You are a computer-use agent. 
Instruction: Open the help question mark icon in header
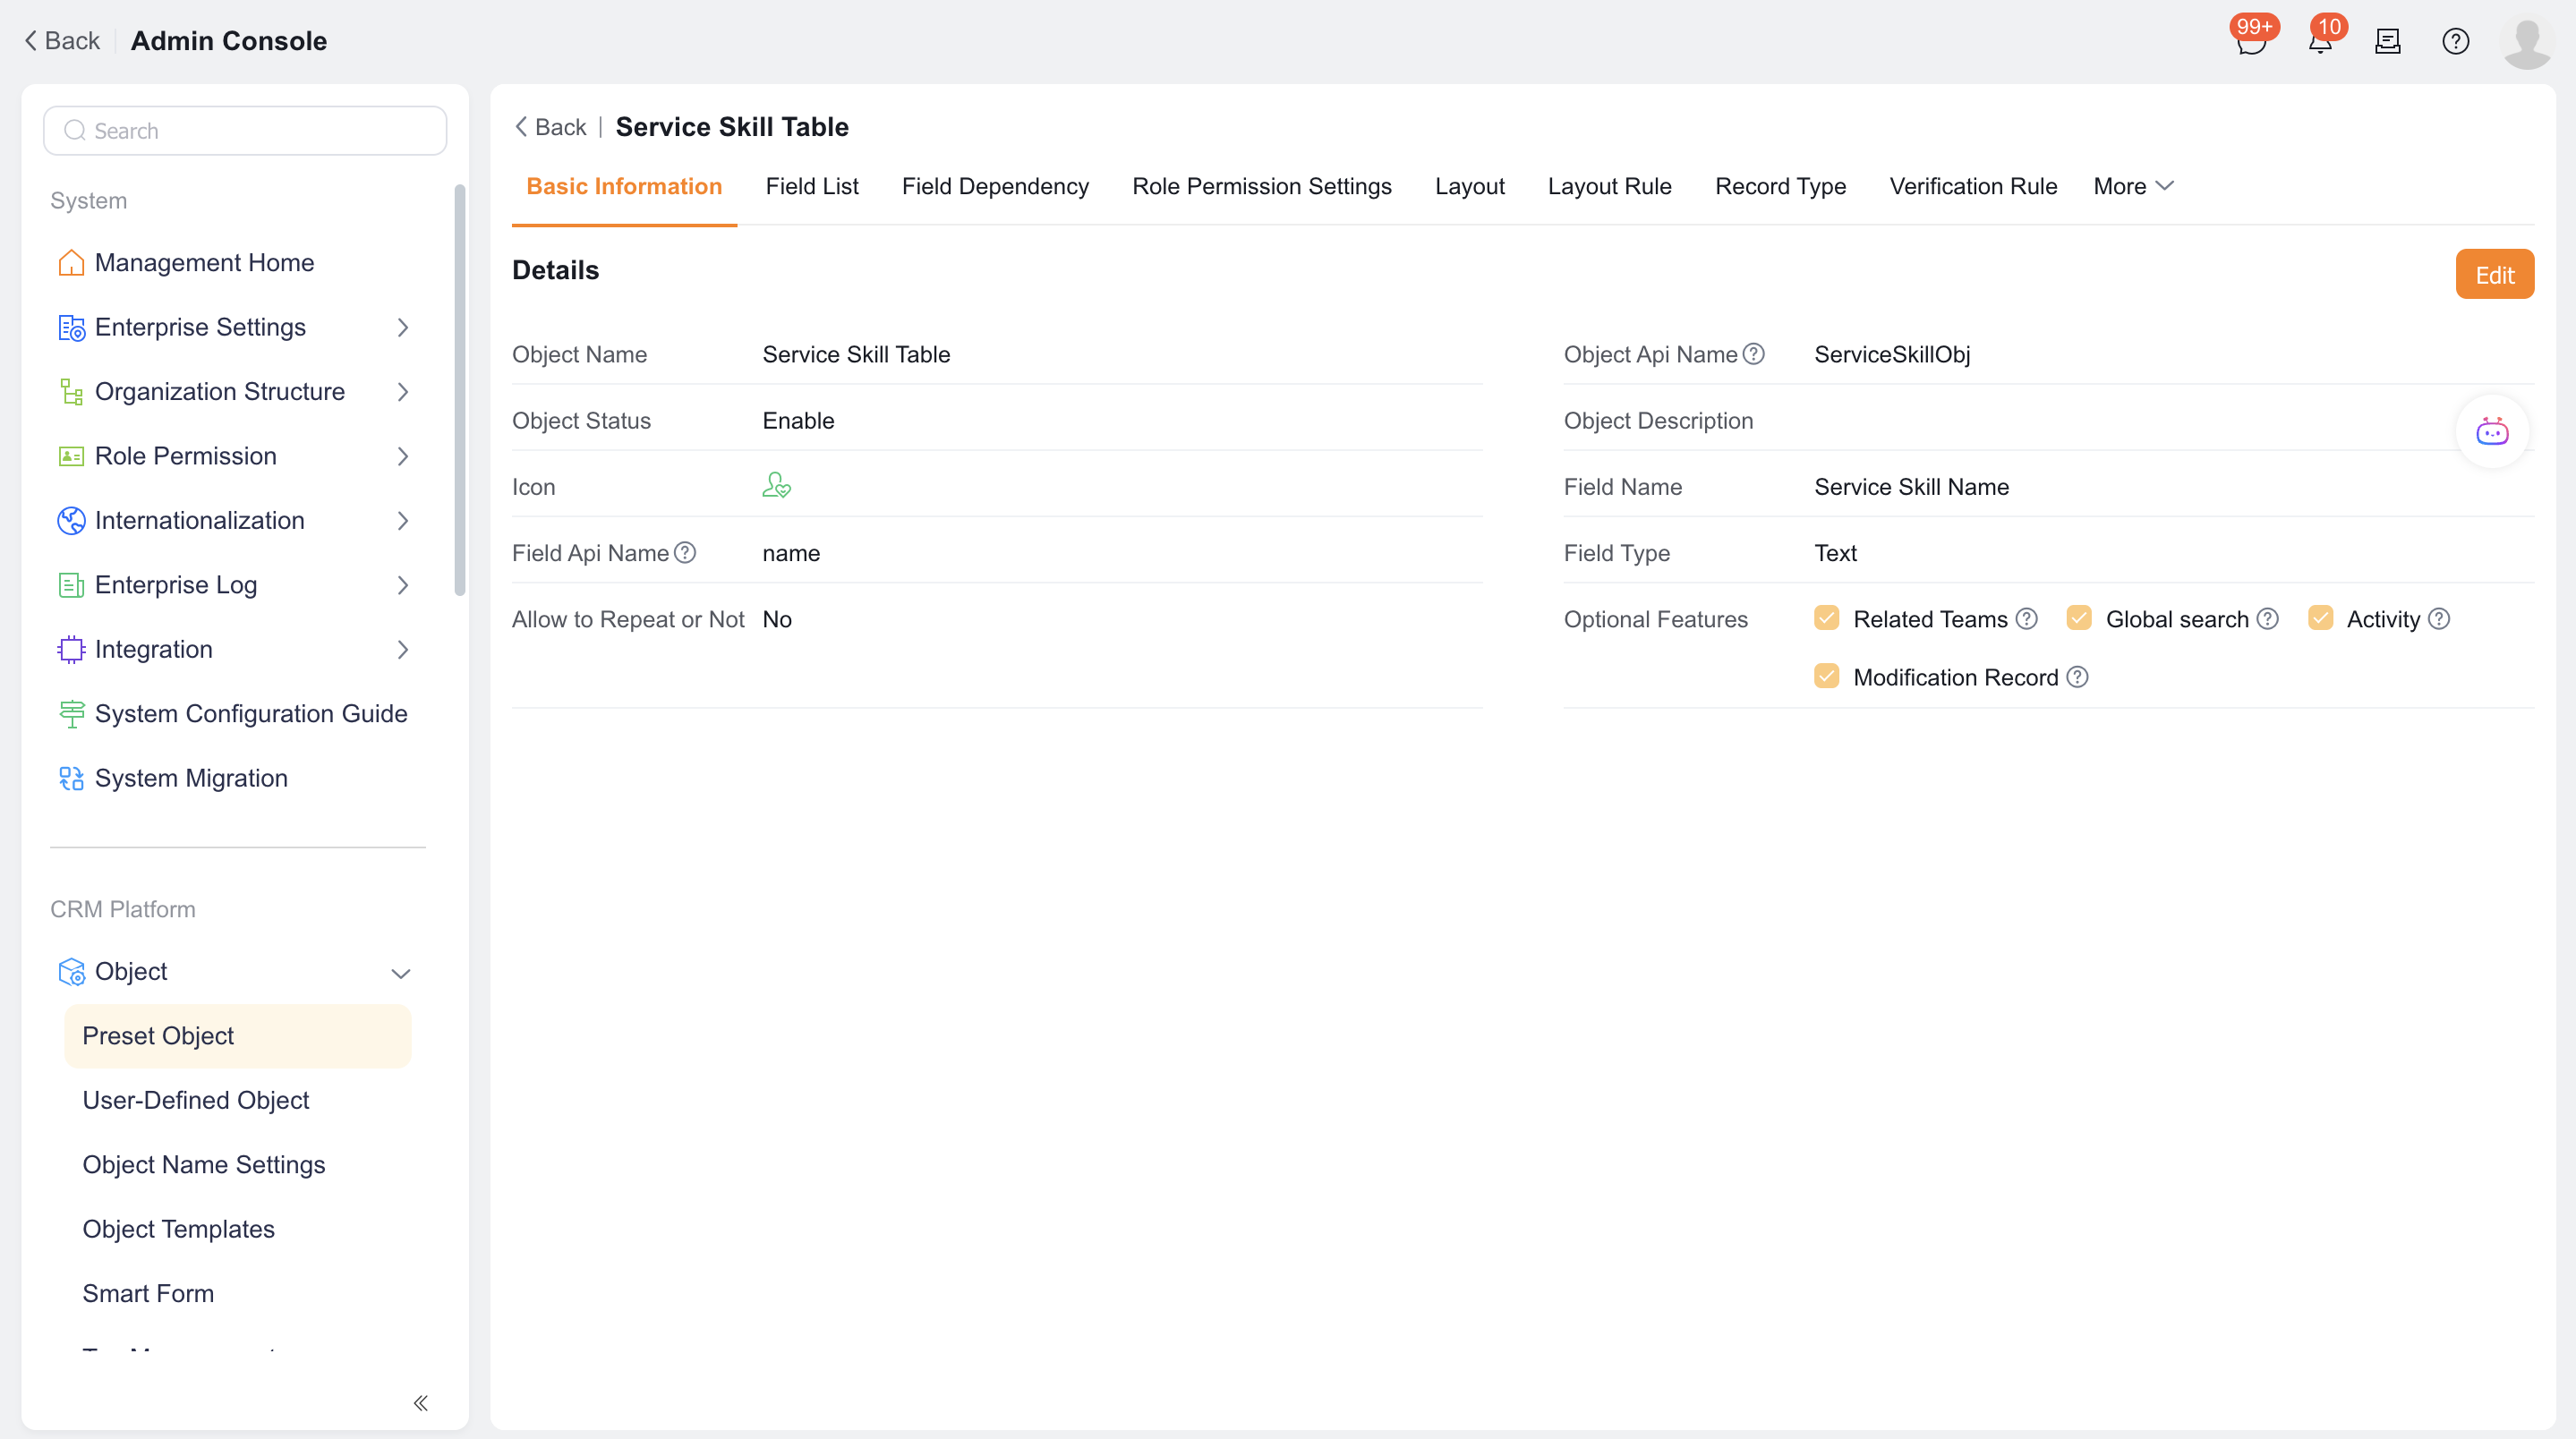click(2456, 42)
